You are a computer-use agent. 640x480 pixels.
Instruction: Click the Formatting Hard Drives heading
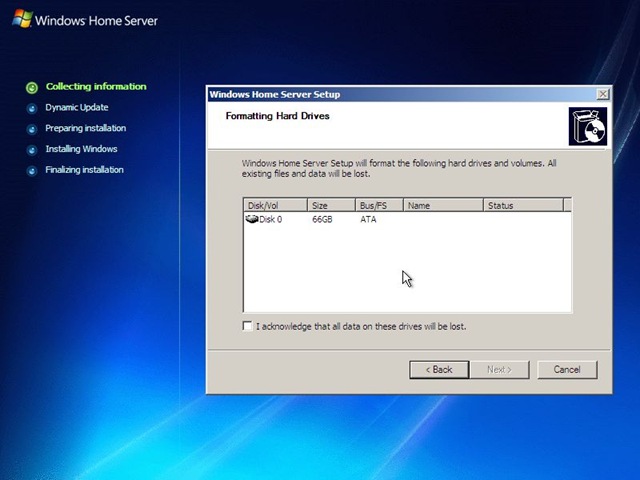pyautogui.click(x=278, y=116)
